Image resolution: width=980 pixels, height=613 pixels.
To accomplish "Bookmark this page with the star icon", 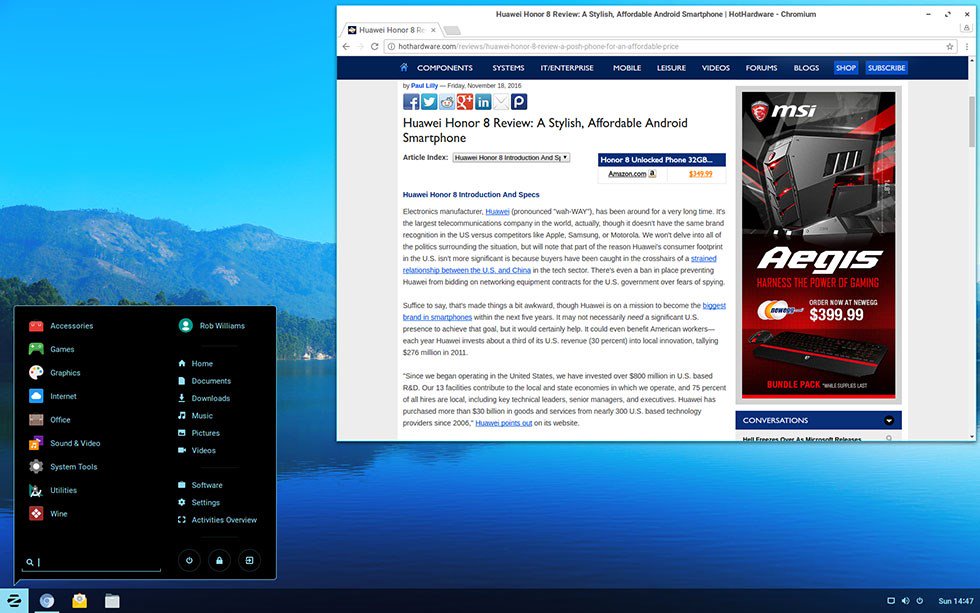I will pos(950,46).
